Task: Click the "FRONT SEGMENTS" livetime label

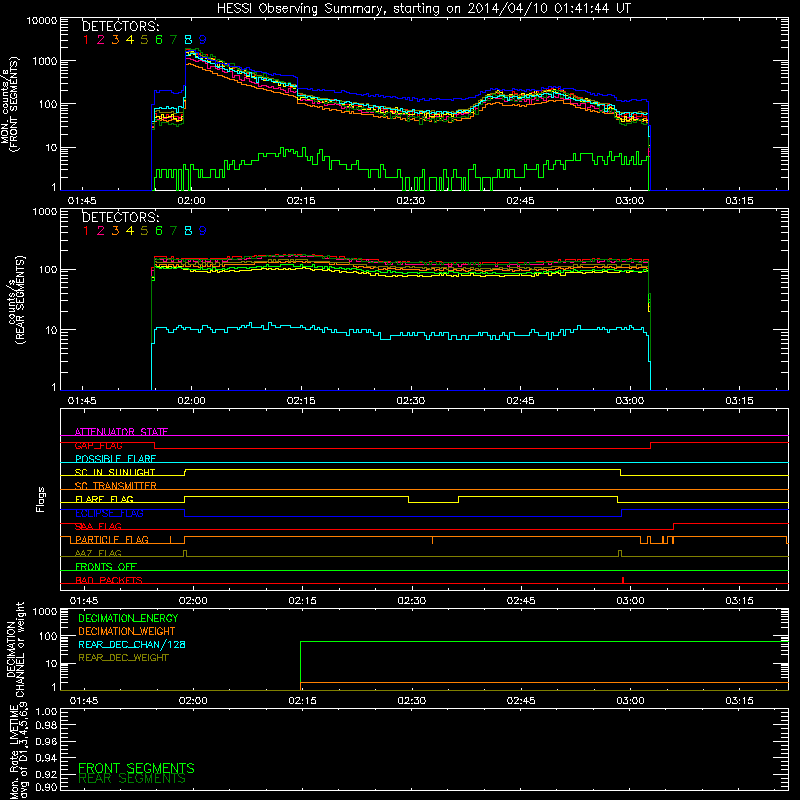Action: [x=136, y=768]
